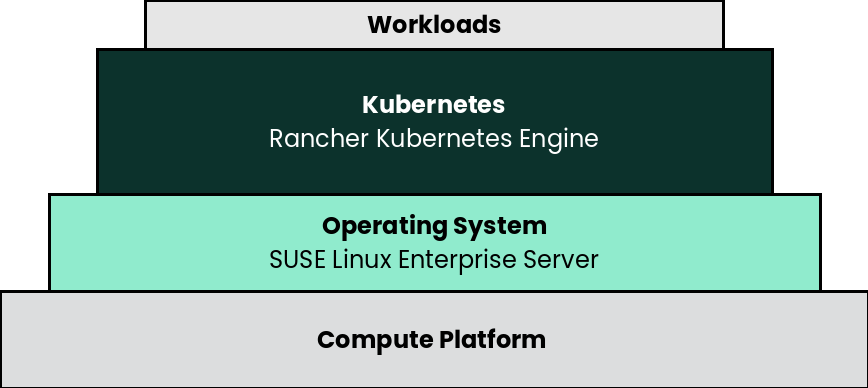Image resolution: width=868 pixels, height=388 pixels.
Task: Click the Rancher Kubernetes Engine subtitle
Action: pos(433,138)
